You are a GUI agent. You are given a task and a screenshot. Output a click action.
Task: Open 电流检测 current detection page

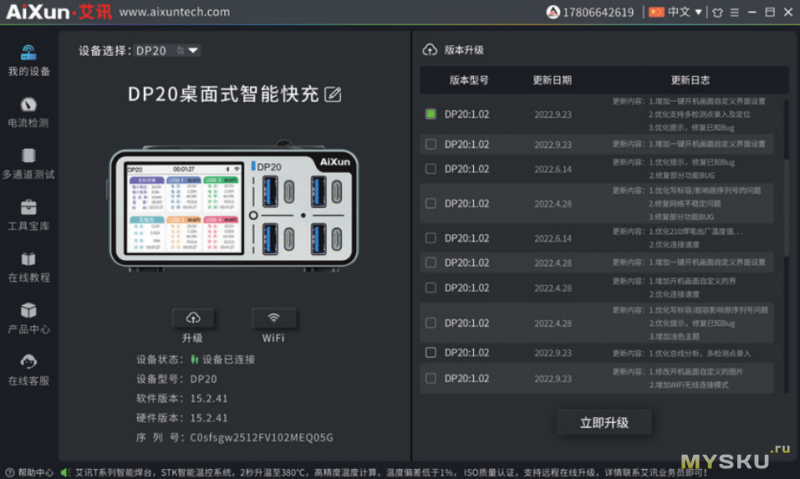coord(28,111)
